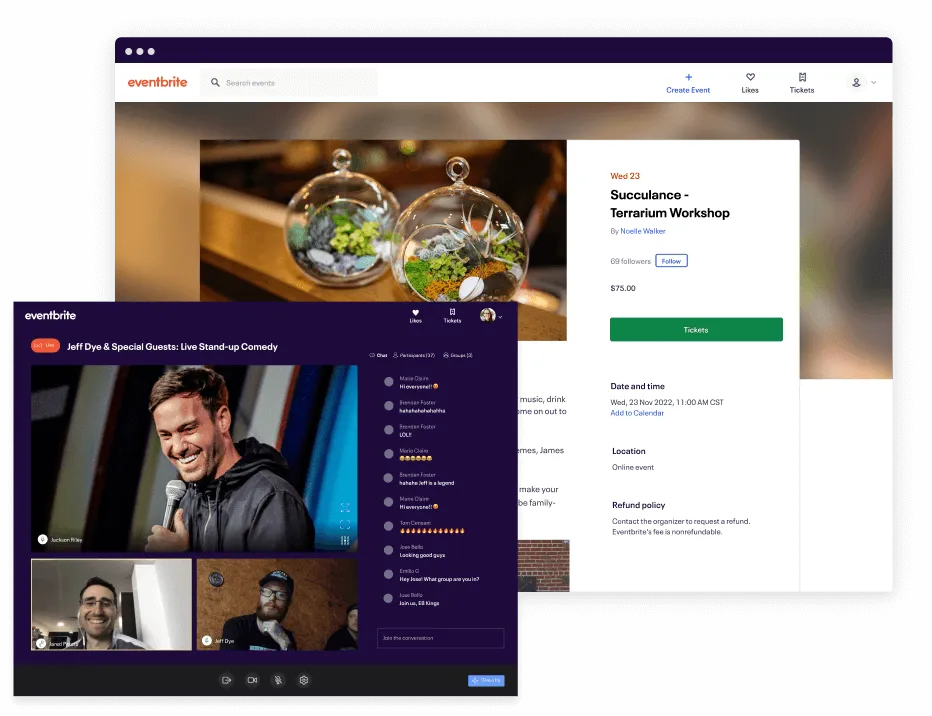This screenshot has width=932, height=716.
Task: Click the Search events field
Action: click(x=290, y=83)
